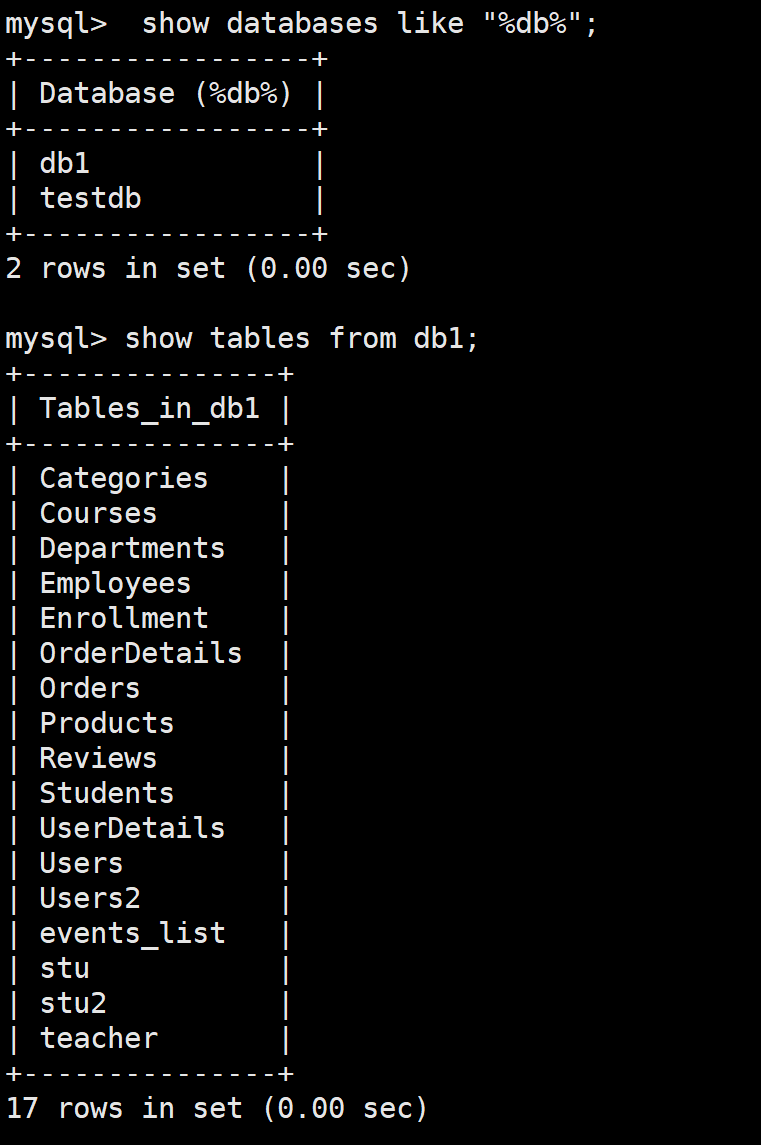Select the Orders table name
Image resolution: width=761 pixels, height=1145 pixels.
[90, 688]
